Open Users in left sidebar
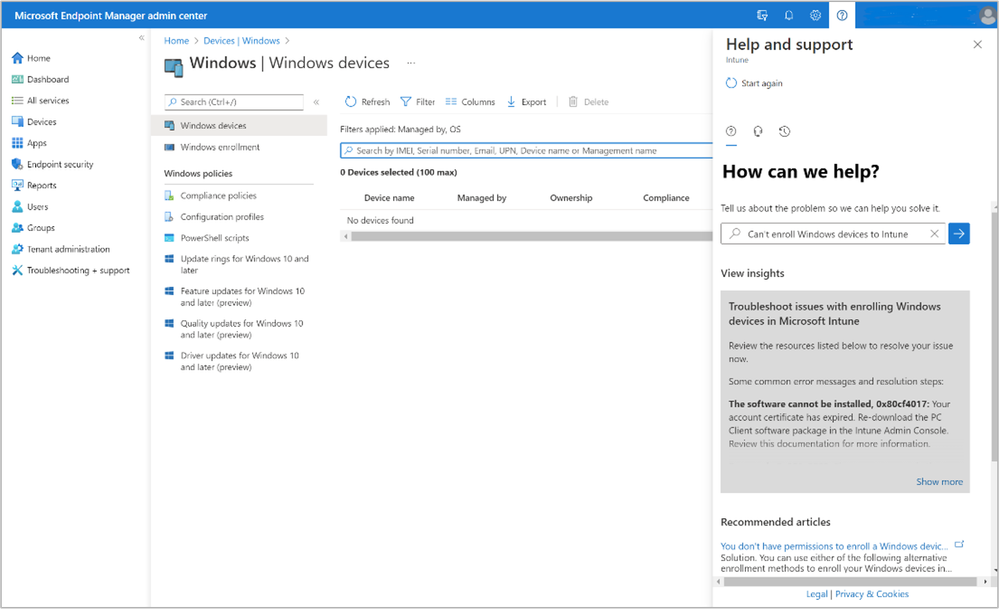The image size is (999, 609). pyautogui.click(x=30, y=206)
